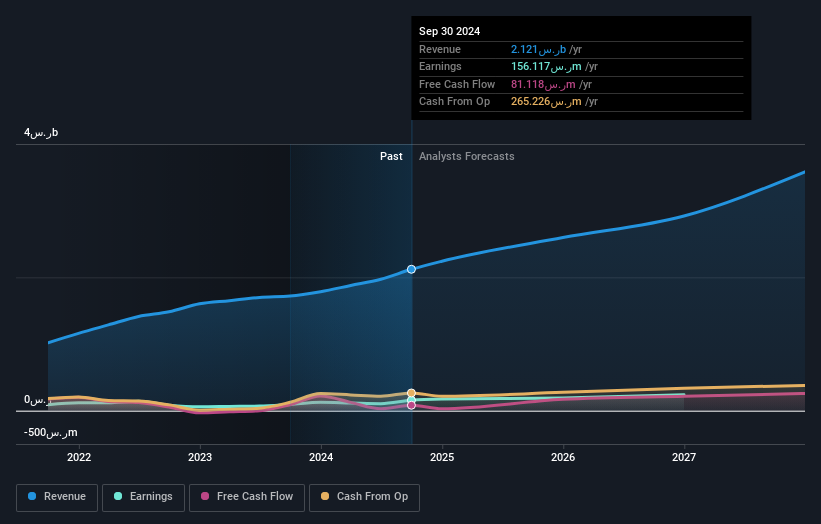Click the teal Earnings data point marker
The height and width of the screenshot is (524, 821).
(412, 400)
